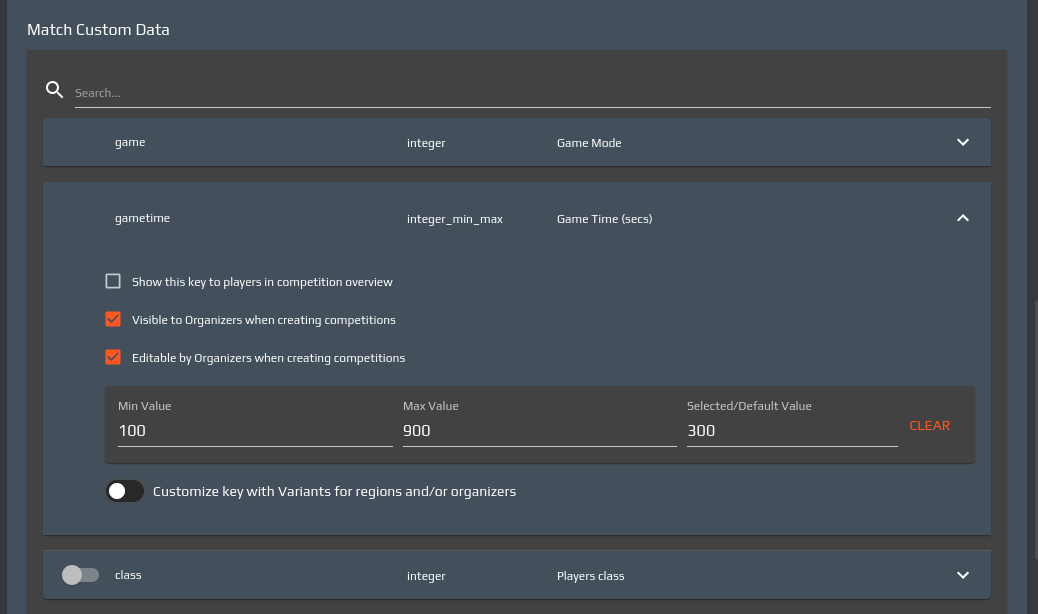Screen dimensions: 1038x614
Task: Click the search magnifier icon
Action: coord(55,90)
